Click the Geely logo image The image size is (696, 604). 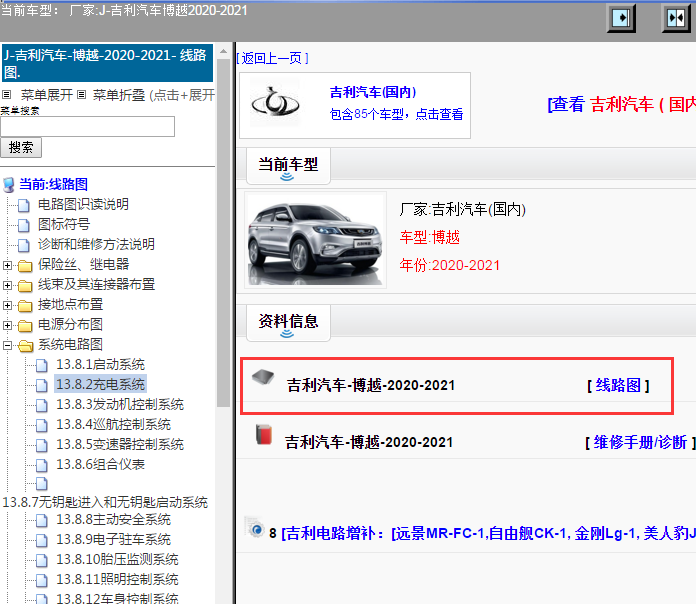pyautogui.click(x=275, y=103)
